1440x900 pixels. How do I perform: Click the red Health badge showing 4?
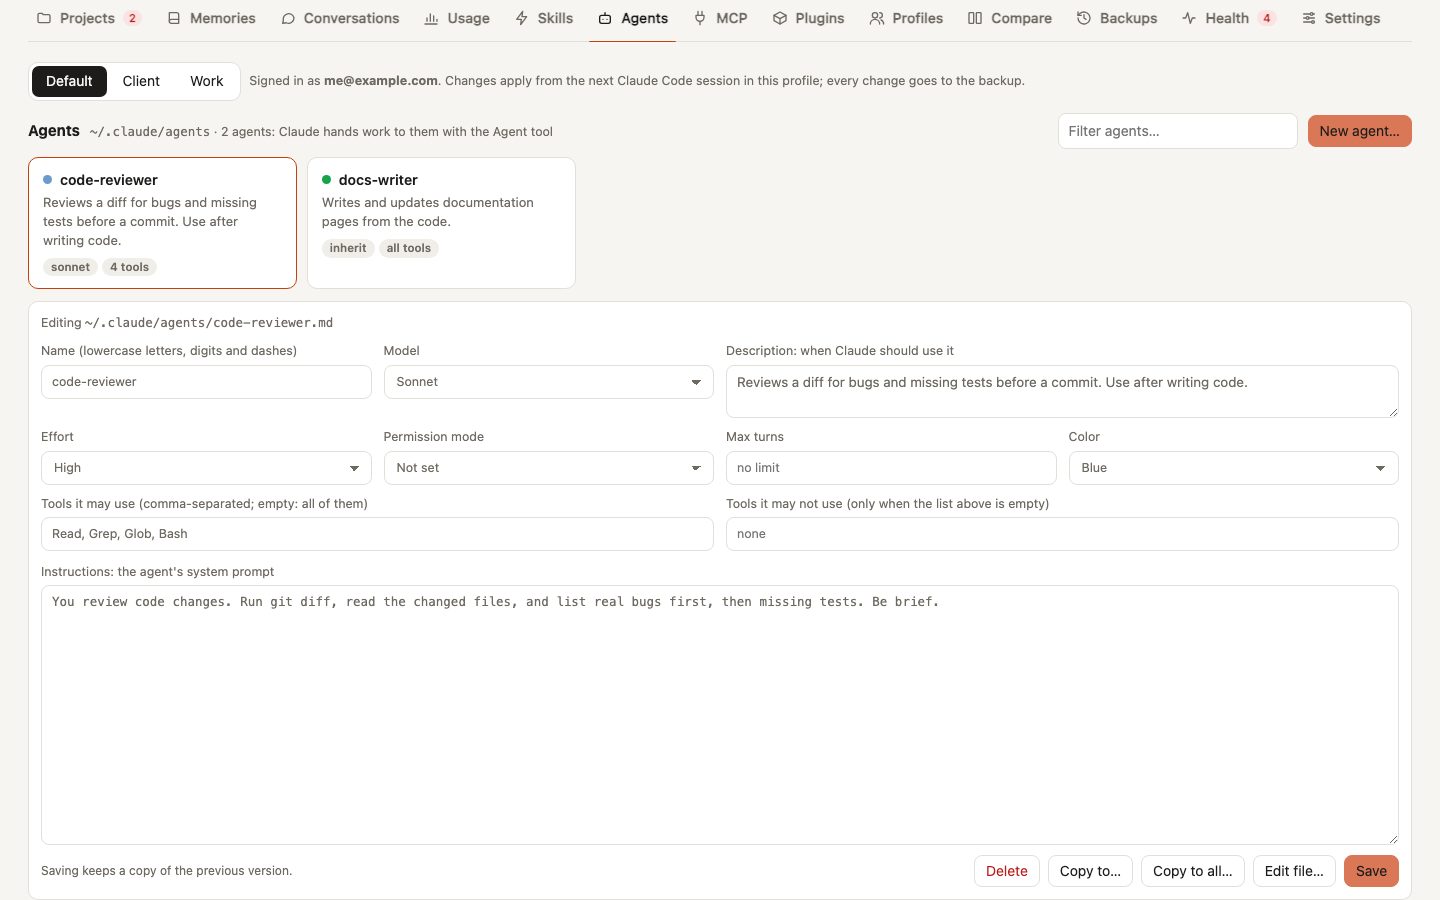tap(1266, 18)
